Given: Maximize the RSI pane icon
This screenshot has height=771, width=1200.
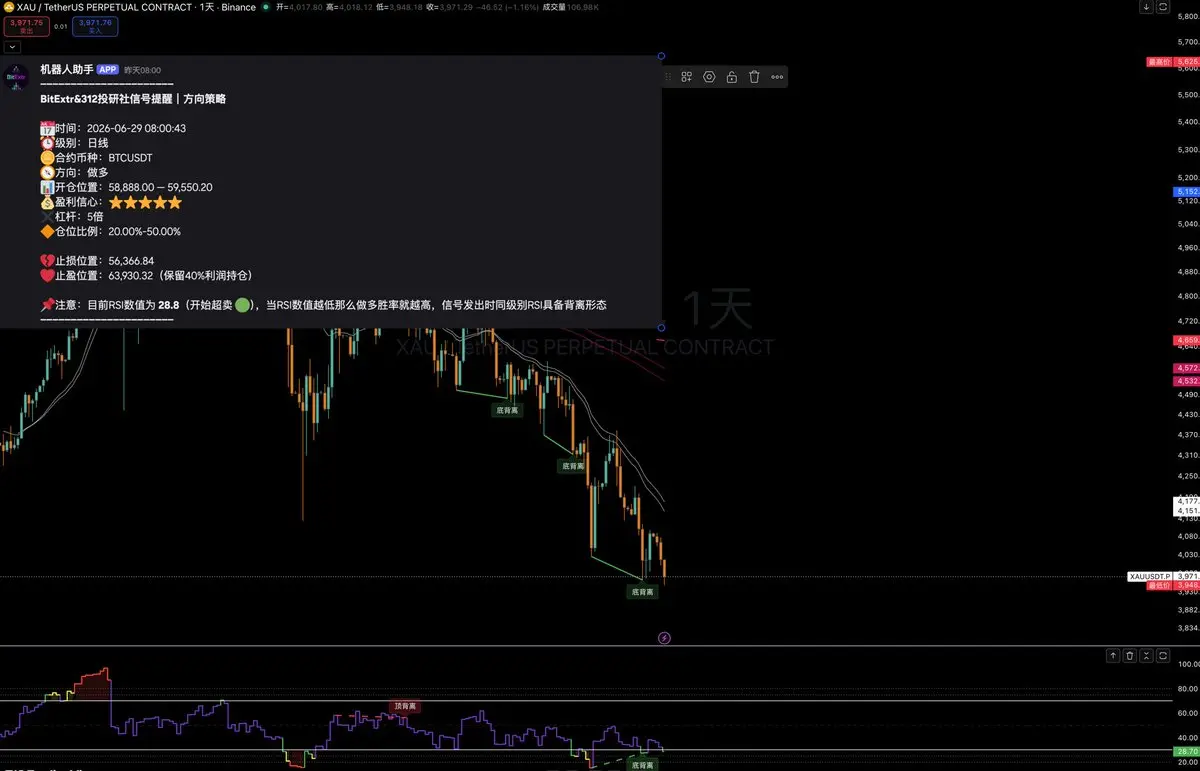Looking at the screenshot, I should pos(1163,656).
